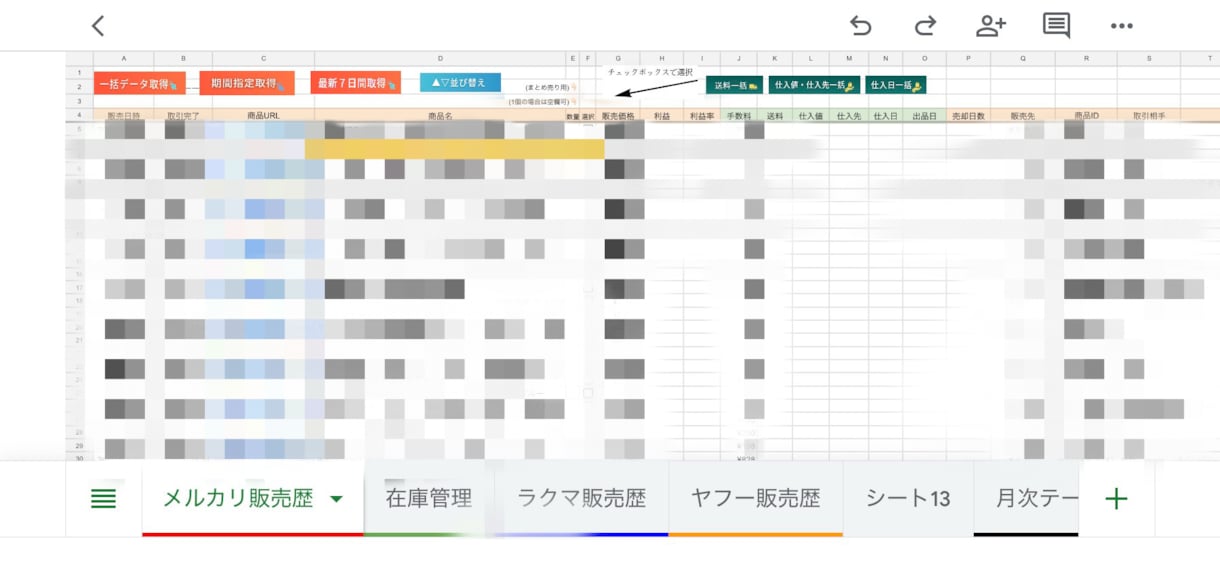Click the チェックボックスで選択 note text
Screen dimensions: 1220x564
tap(650, 72)
